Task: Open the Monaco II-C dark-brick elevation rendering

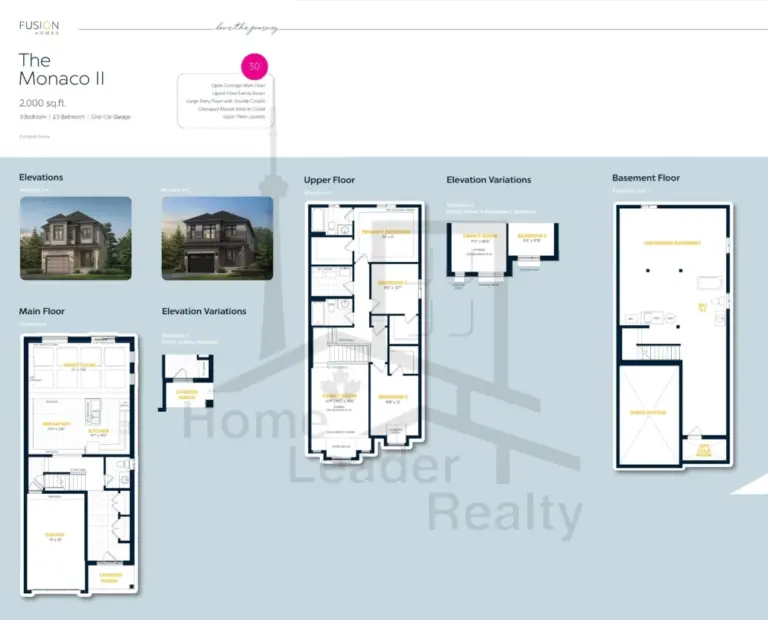Action: [x=217, y=238]
